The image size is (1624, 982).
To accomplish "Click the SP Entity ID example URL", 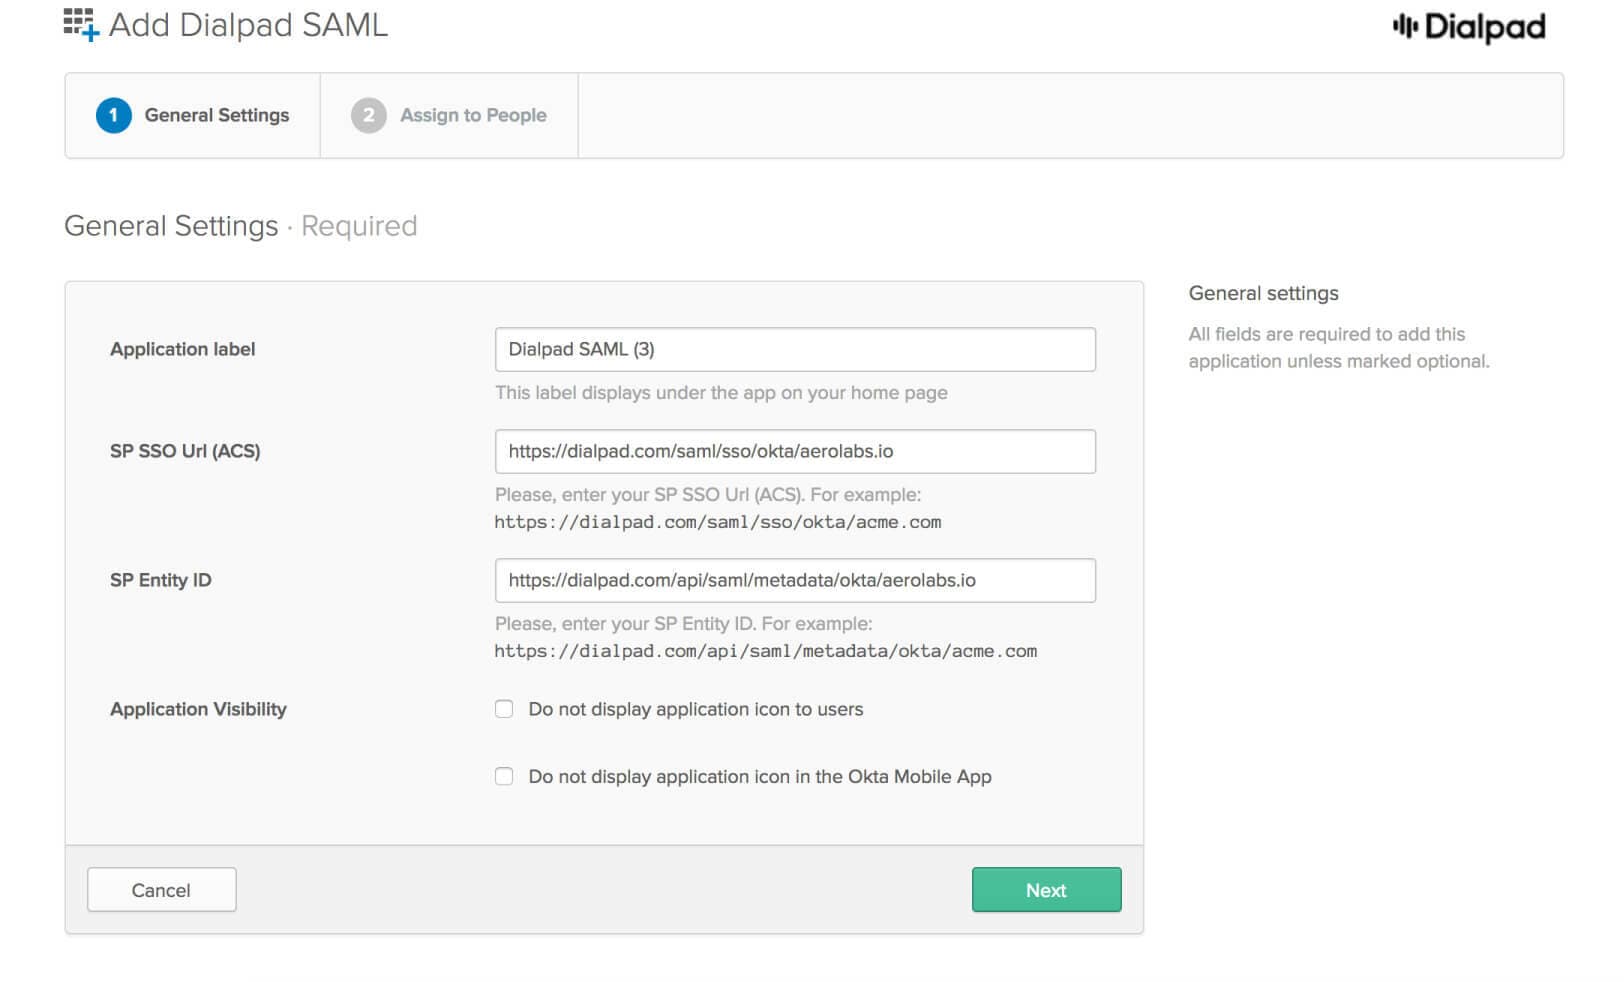I will click(765, 651).
